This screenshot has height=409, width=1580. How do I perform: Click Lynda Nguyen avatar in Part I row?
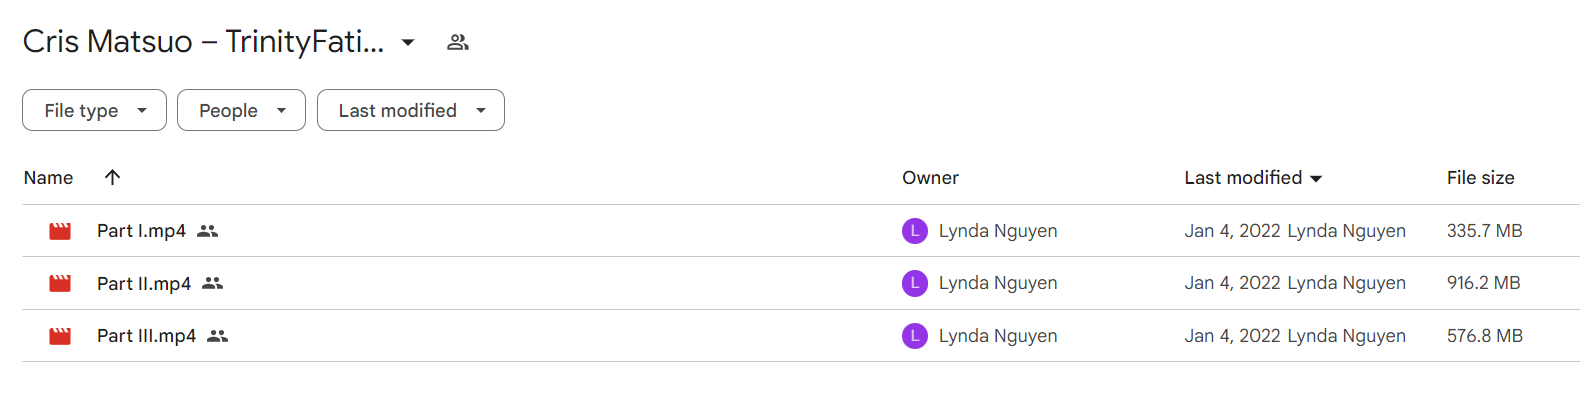coord(915,231)
